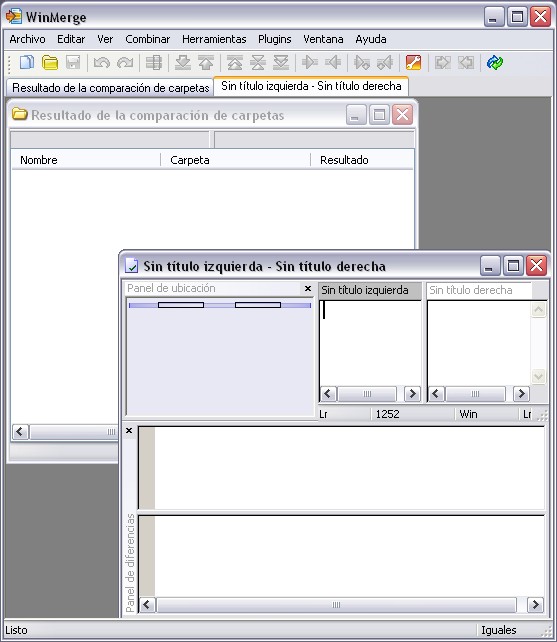Click left scroll arrow of left editor pane
This screenshot has width=557, height=642.
(x=328, y=394)
